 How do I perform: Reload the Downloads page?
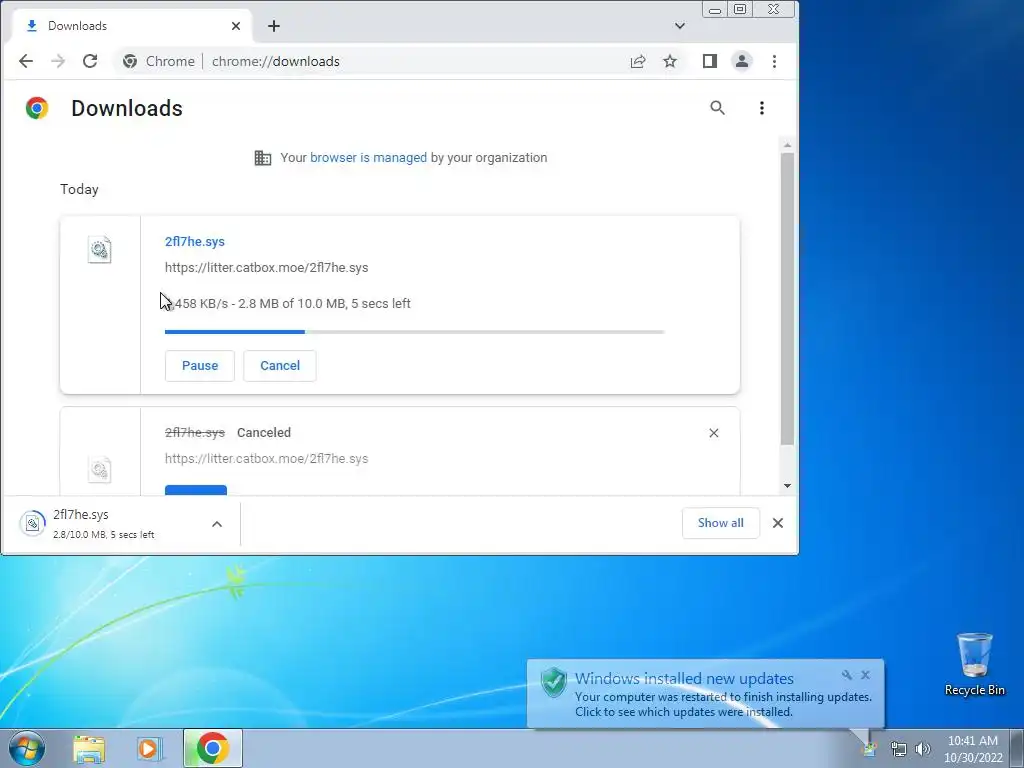(90, 61)
